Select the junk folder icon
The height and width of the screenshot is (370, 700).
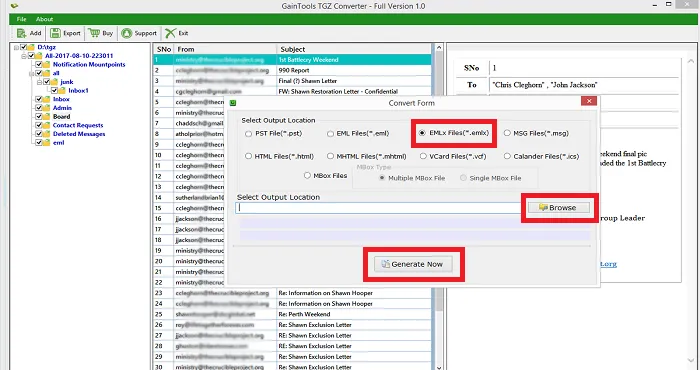point(54,82)
